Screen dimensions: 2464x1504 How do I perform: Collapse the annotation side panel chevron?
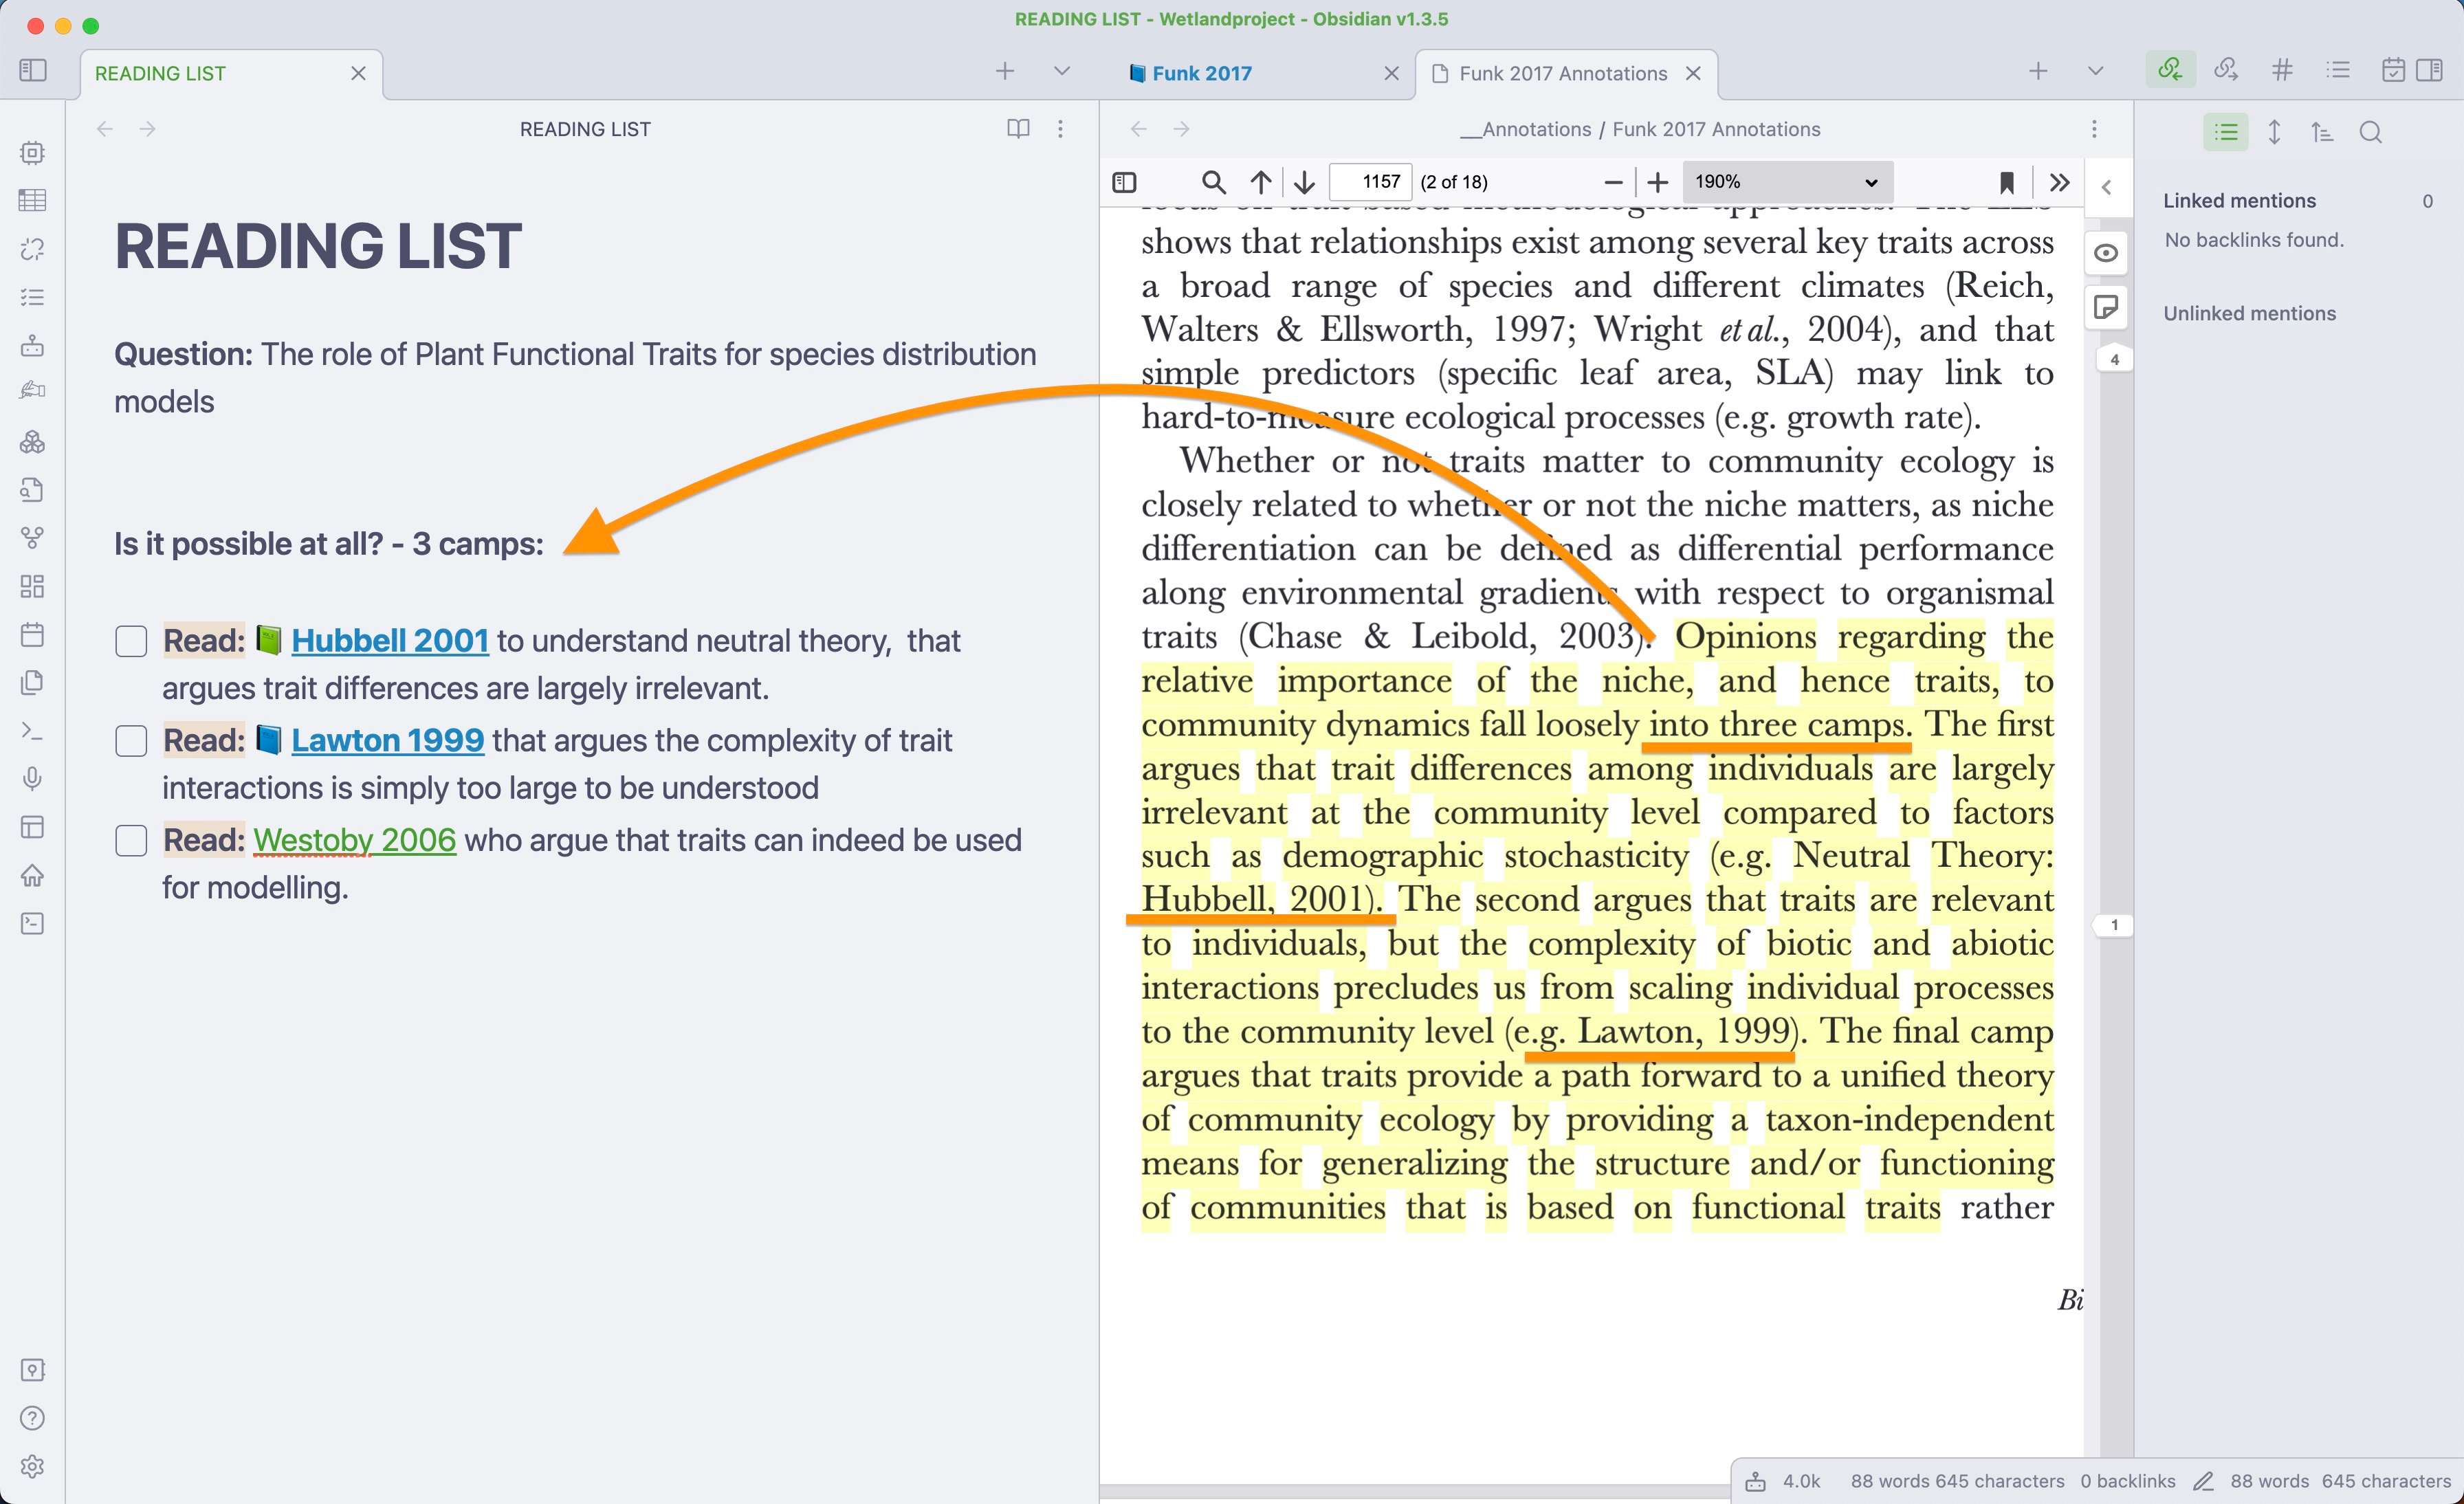click(2107, 187)
